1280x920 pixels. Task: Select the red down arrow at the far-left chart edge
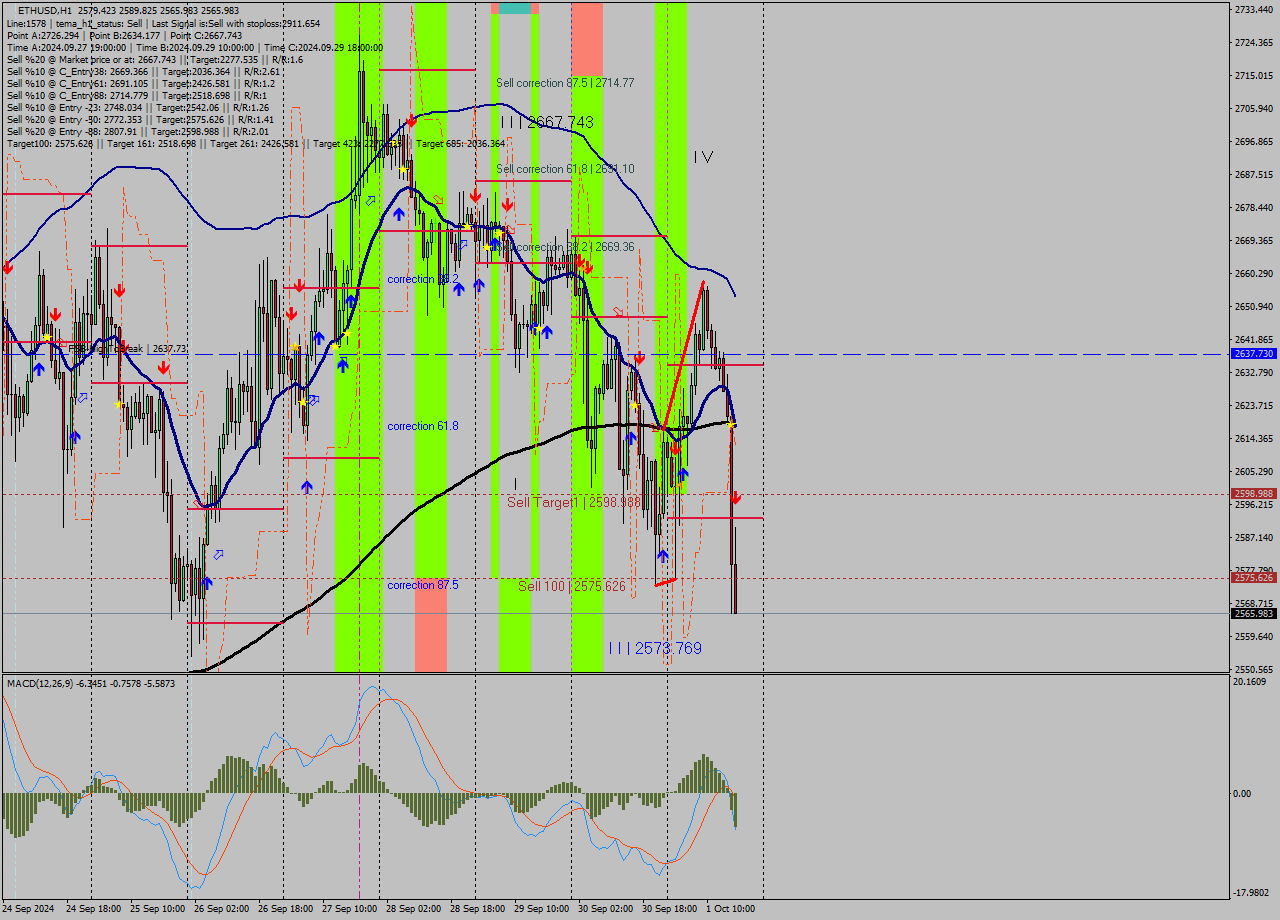point(7,268)
